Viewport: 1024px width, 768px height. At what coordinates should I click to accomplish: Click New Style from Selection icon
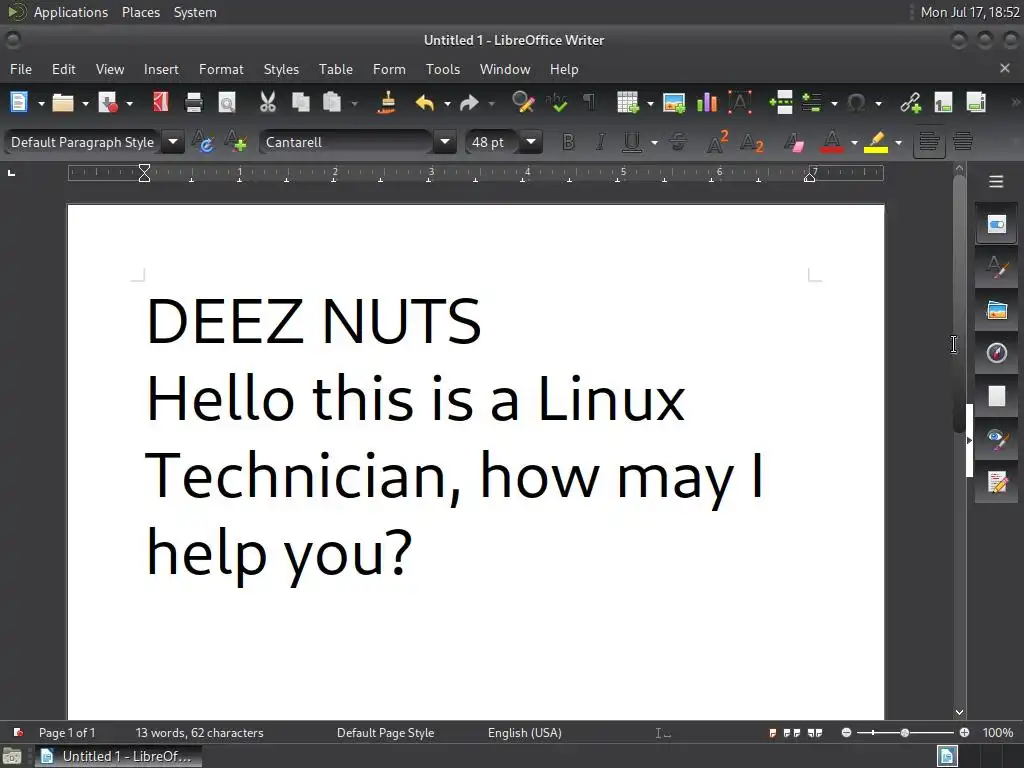point(235,141)
